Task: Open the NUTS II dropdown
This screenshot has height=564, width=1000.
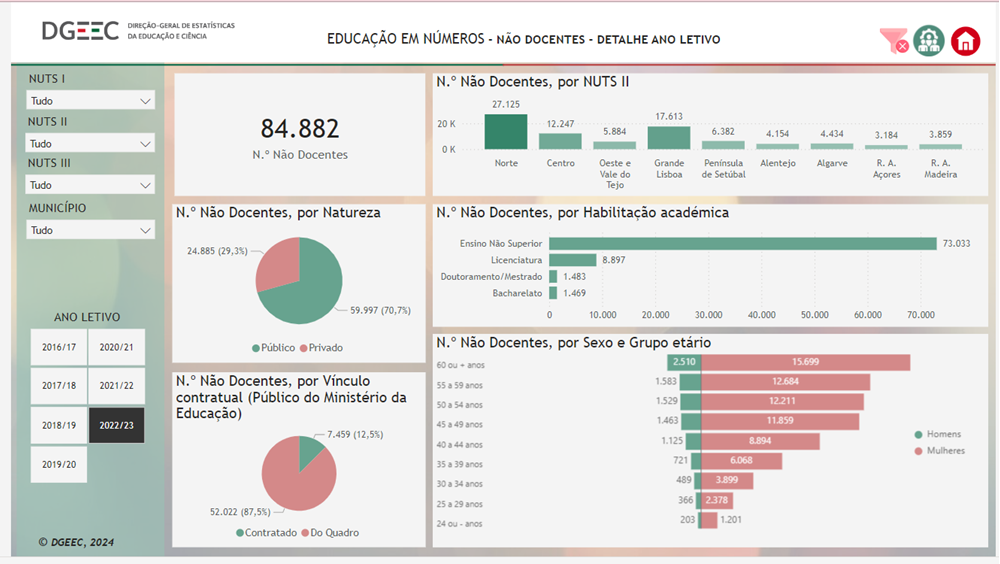Action: [x=90, y=144]
